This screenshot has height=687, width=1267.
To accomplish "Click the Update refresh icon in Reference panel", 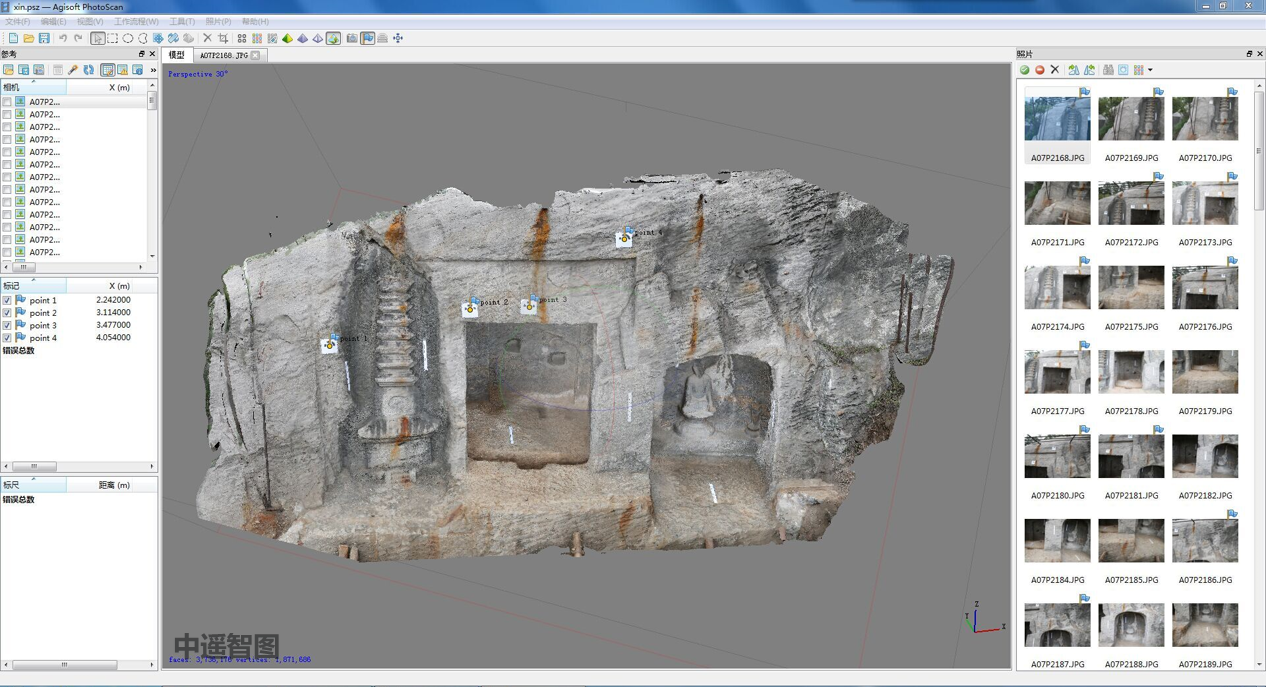I will coord(89,70).
